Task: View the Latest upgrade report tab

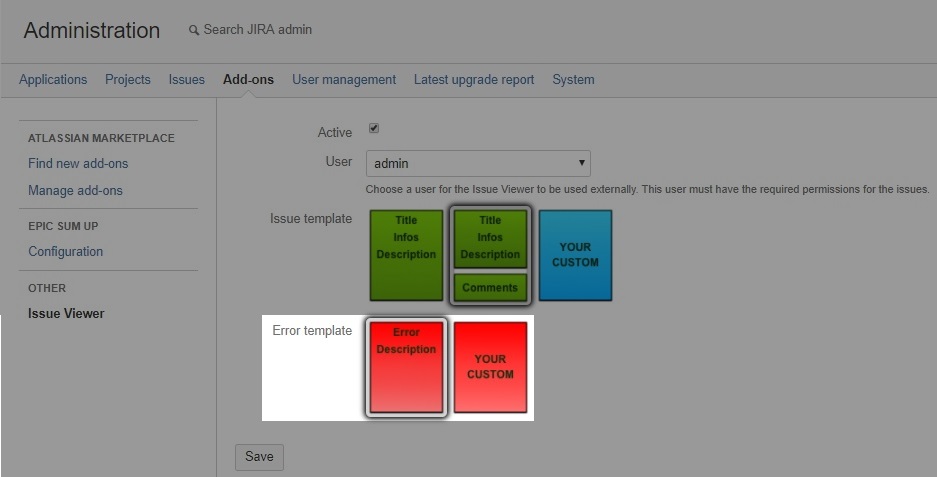Action: pos(474,80)
